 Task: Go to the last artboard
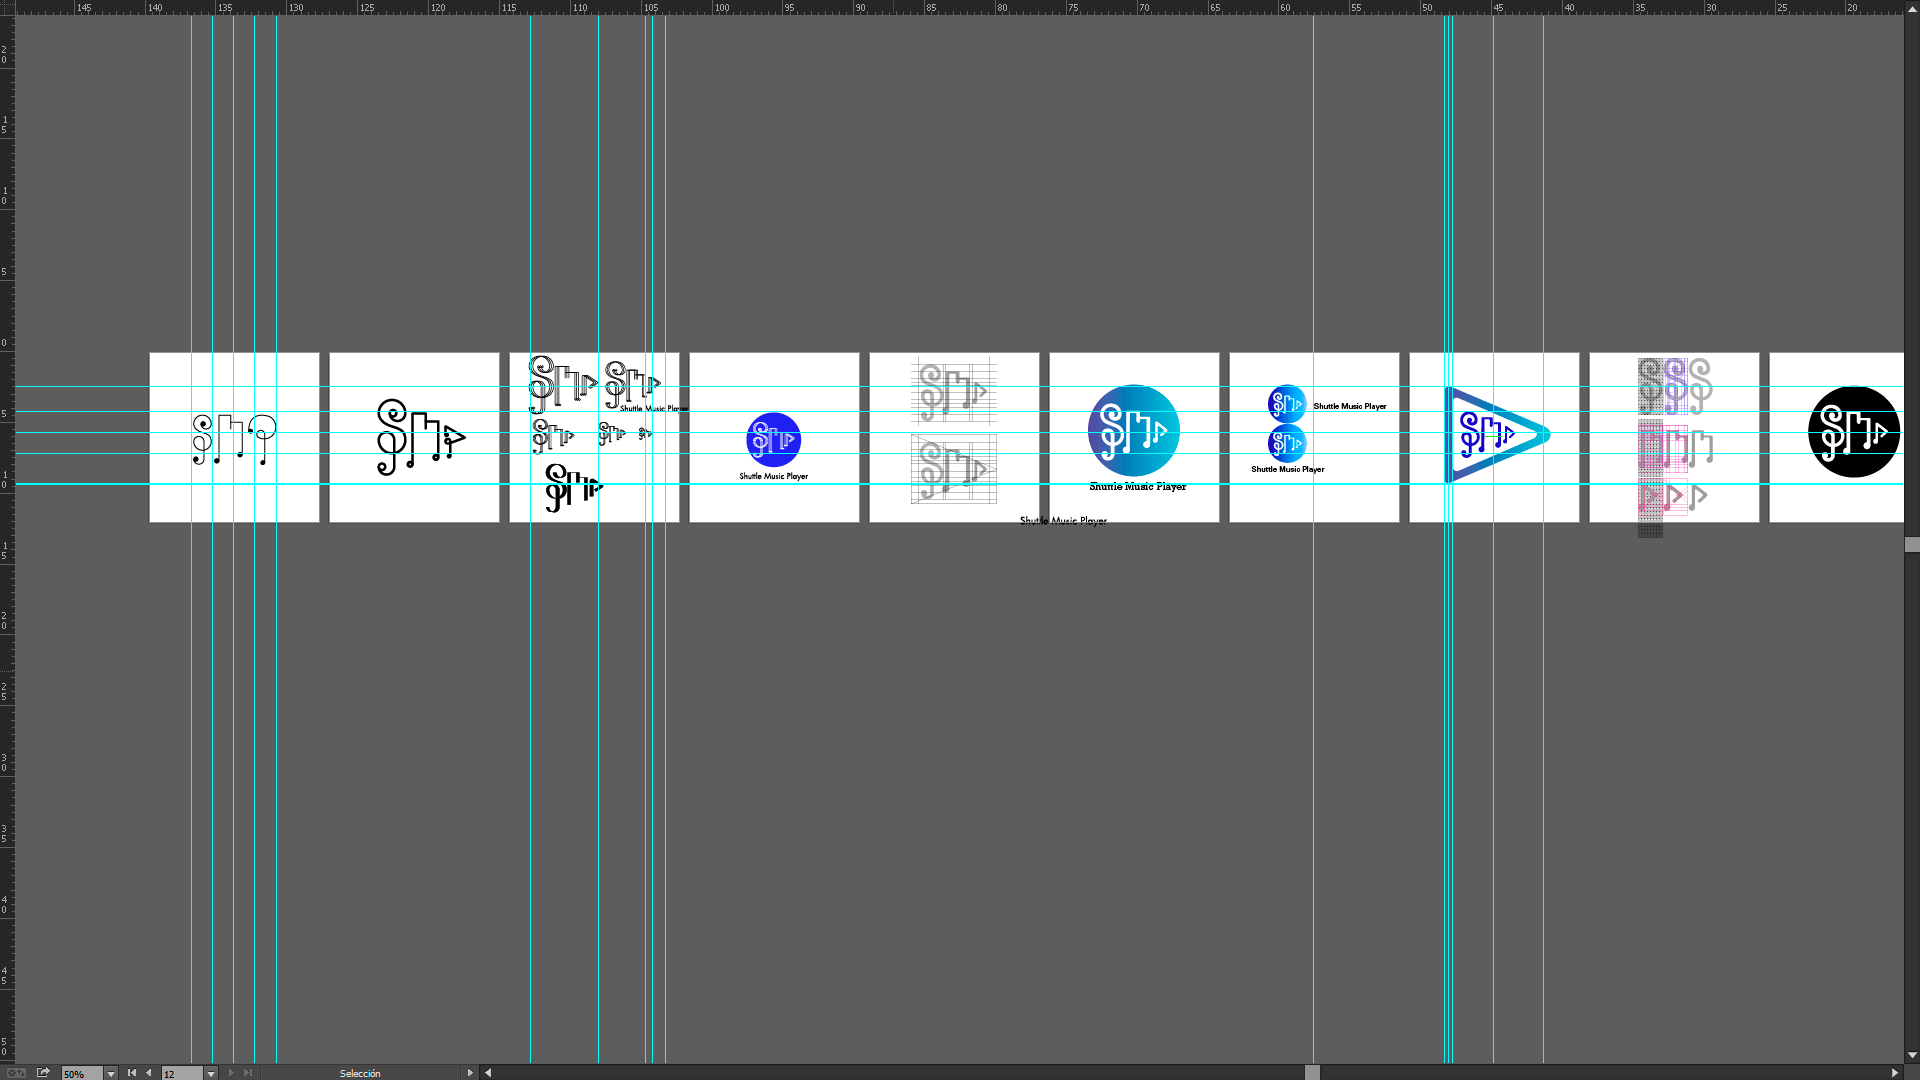(x=248, y=1073)
